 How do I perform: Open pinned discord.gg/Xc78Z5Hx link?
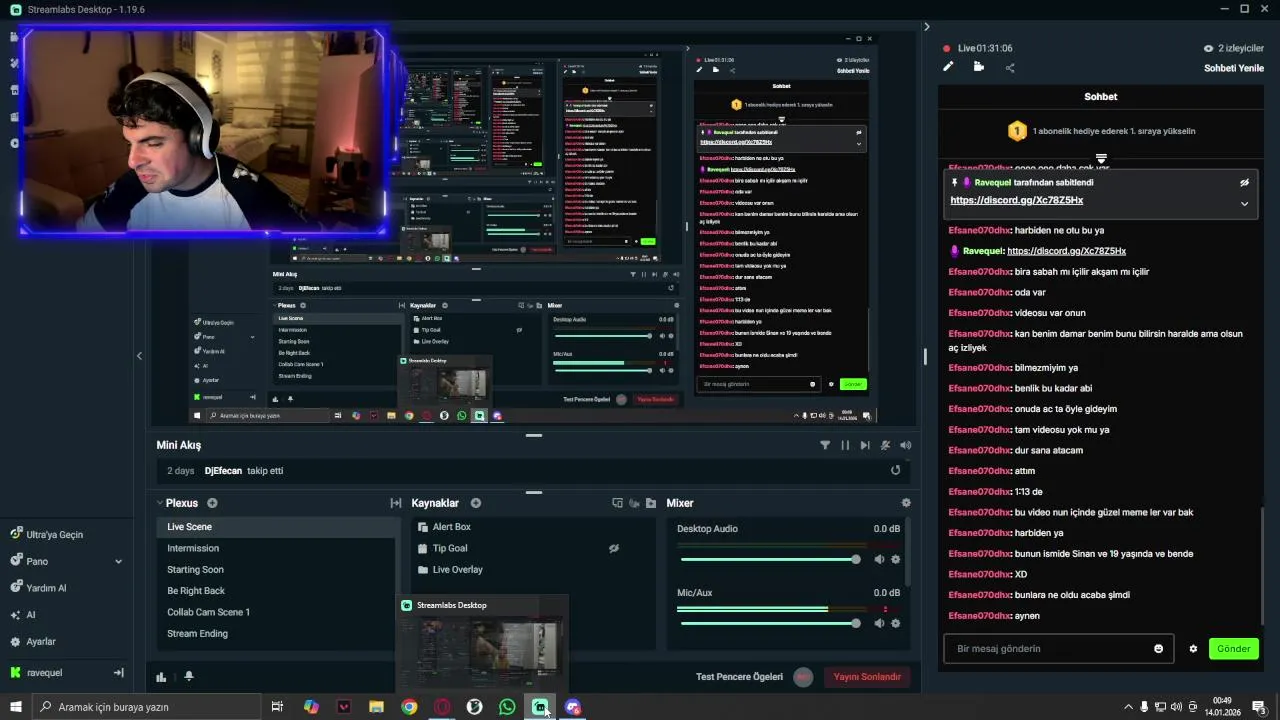pos(1016,200)
